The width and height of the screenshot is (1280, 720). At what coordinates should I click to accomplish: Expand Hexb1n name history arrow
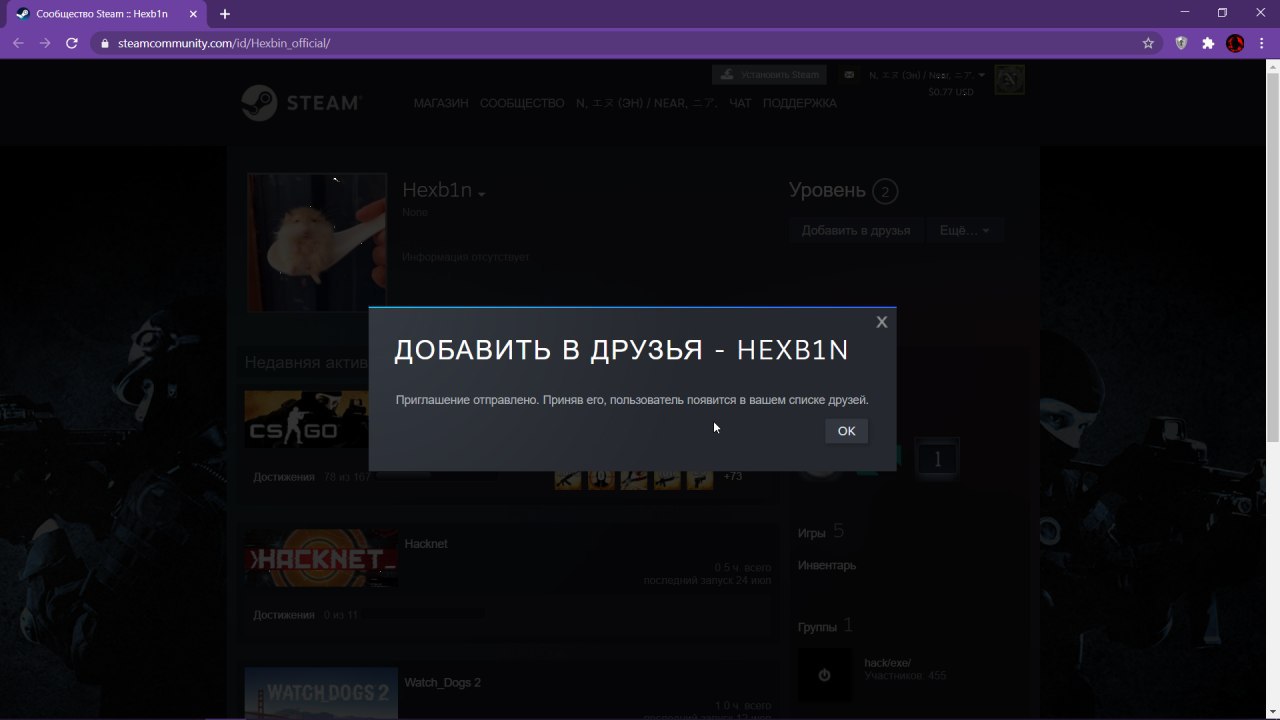point(481,194)
